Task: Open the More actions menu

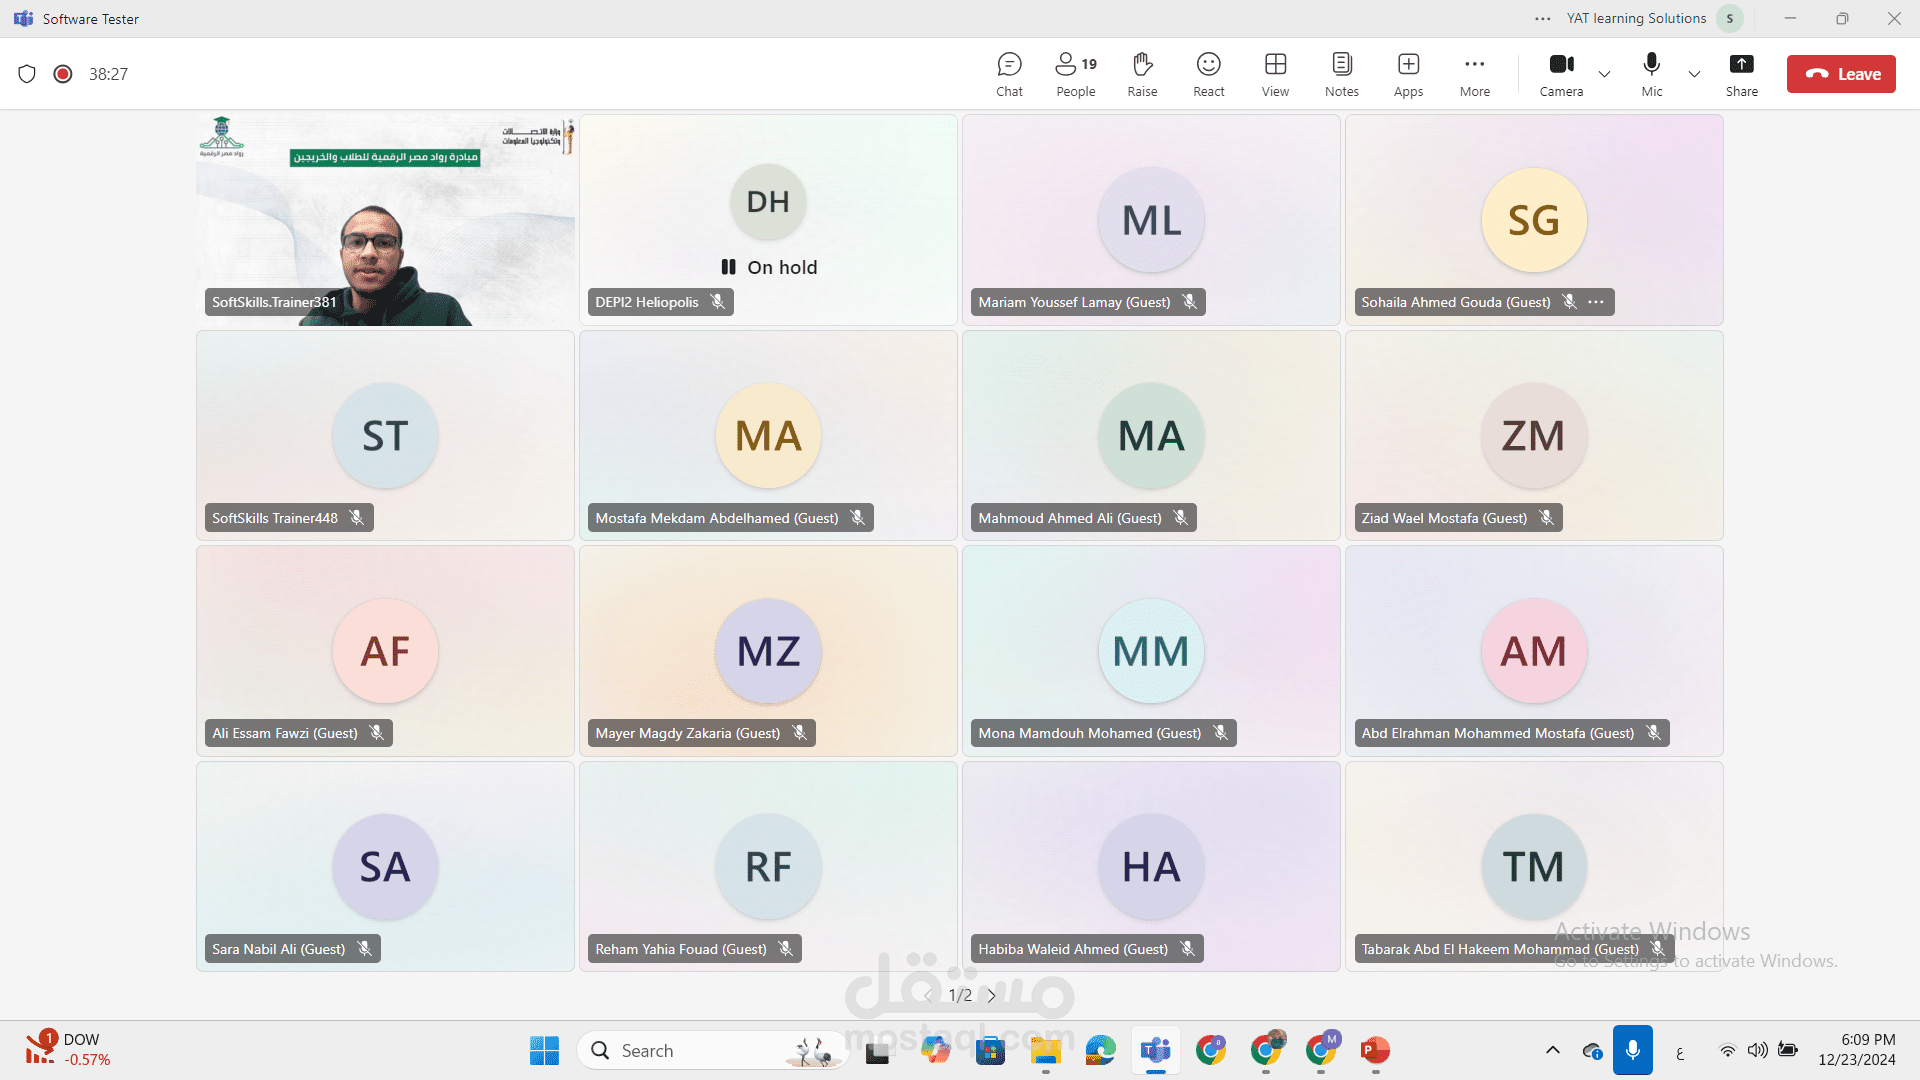Action: (1474, 74)
